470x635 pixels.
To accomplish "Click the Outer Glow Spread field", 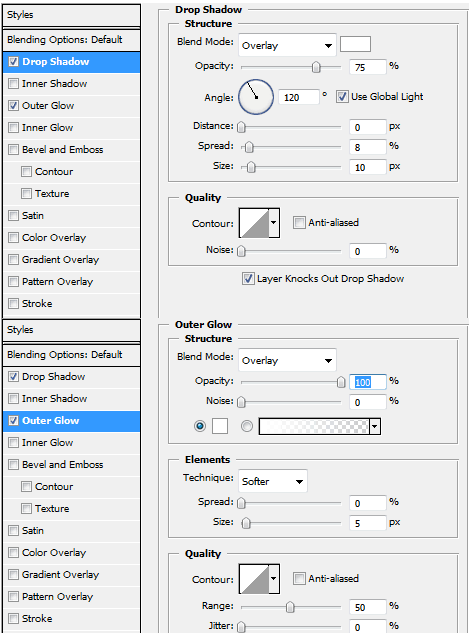I will [x=368, y=503].
